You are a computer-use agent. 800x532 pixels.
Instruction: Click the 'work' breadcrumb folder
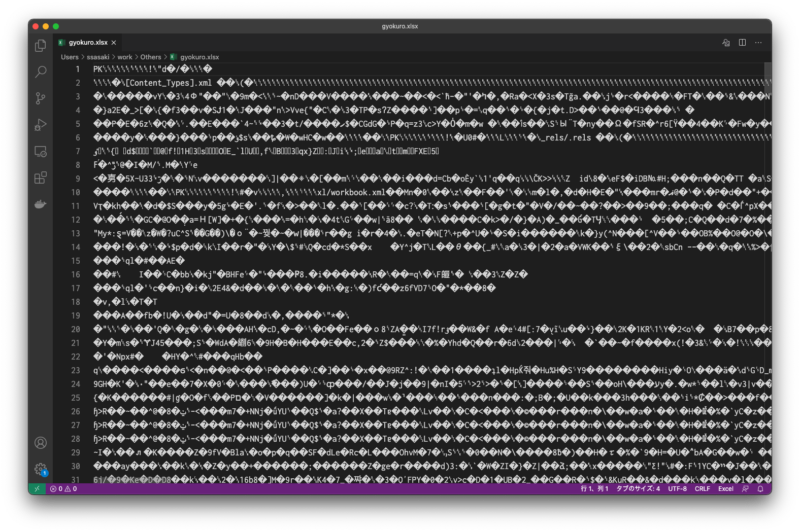click(124, 57)
